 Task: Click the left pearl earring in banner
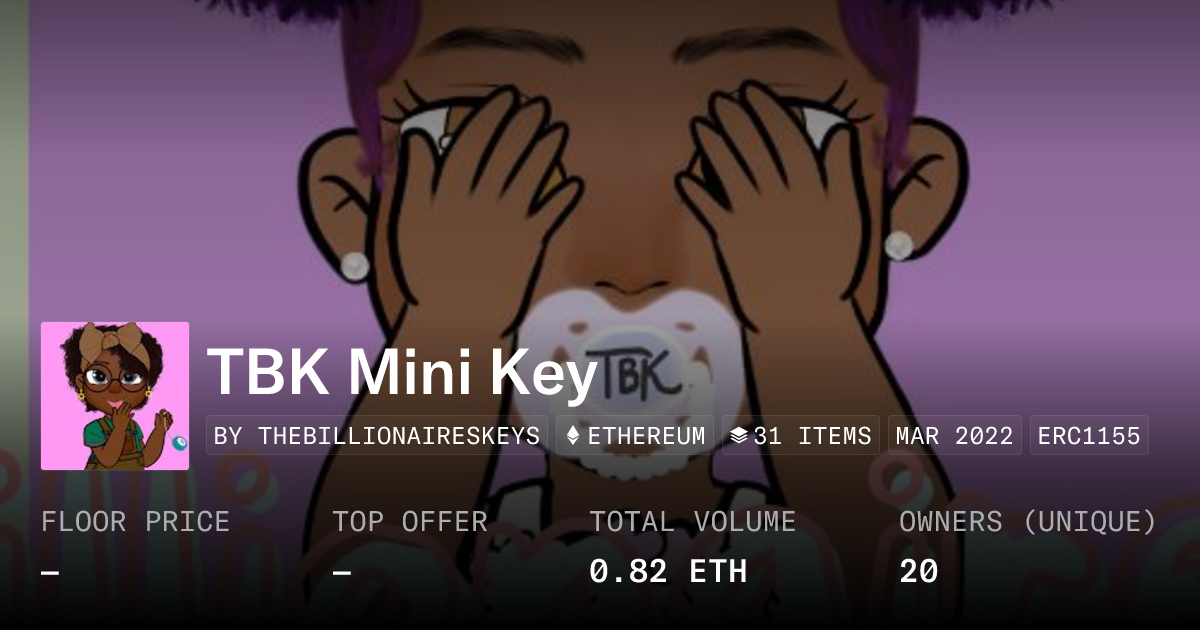[356, 265]
